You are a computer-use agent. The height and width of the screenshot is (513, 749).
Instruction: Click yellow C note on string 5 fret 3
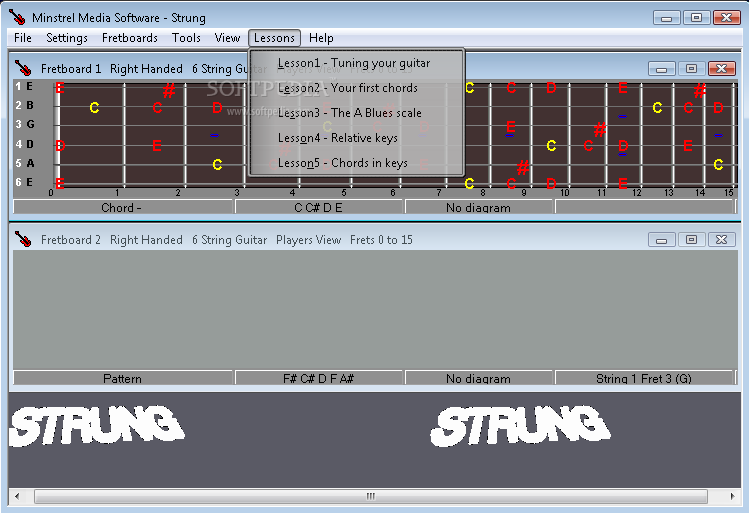217,164
